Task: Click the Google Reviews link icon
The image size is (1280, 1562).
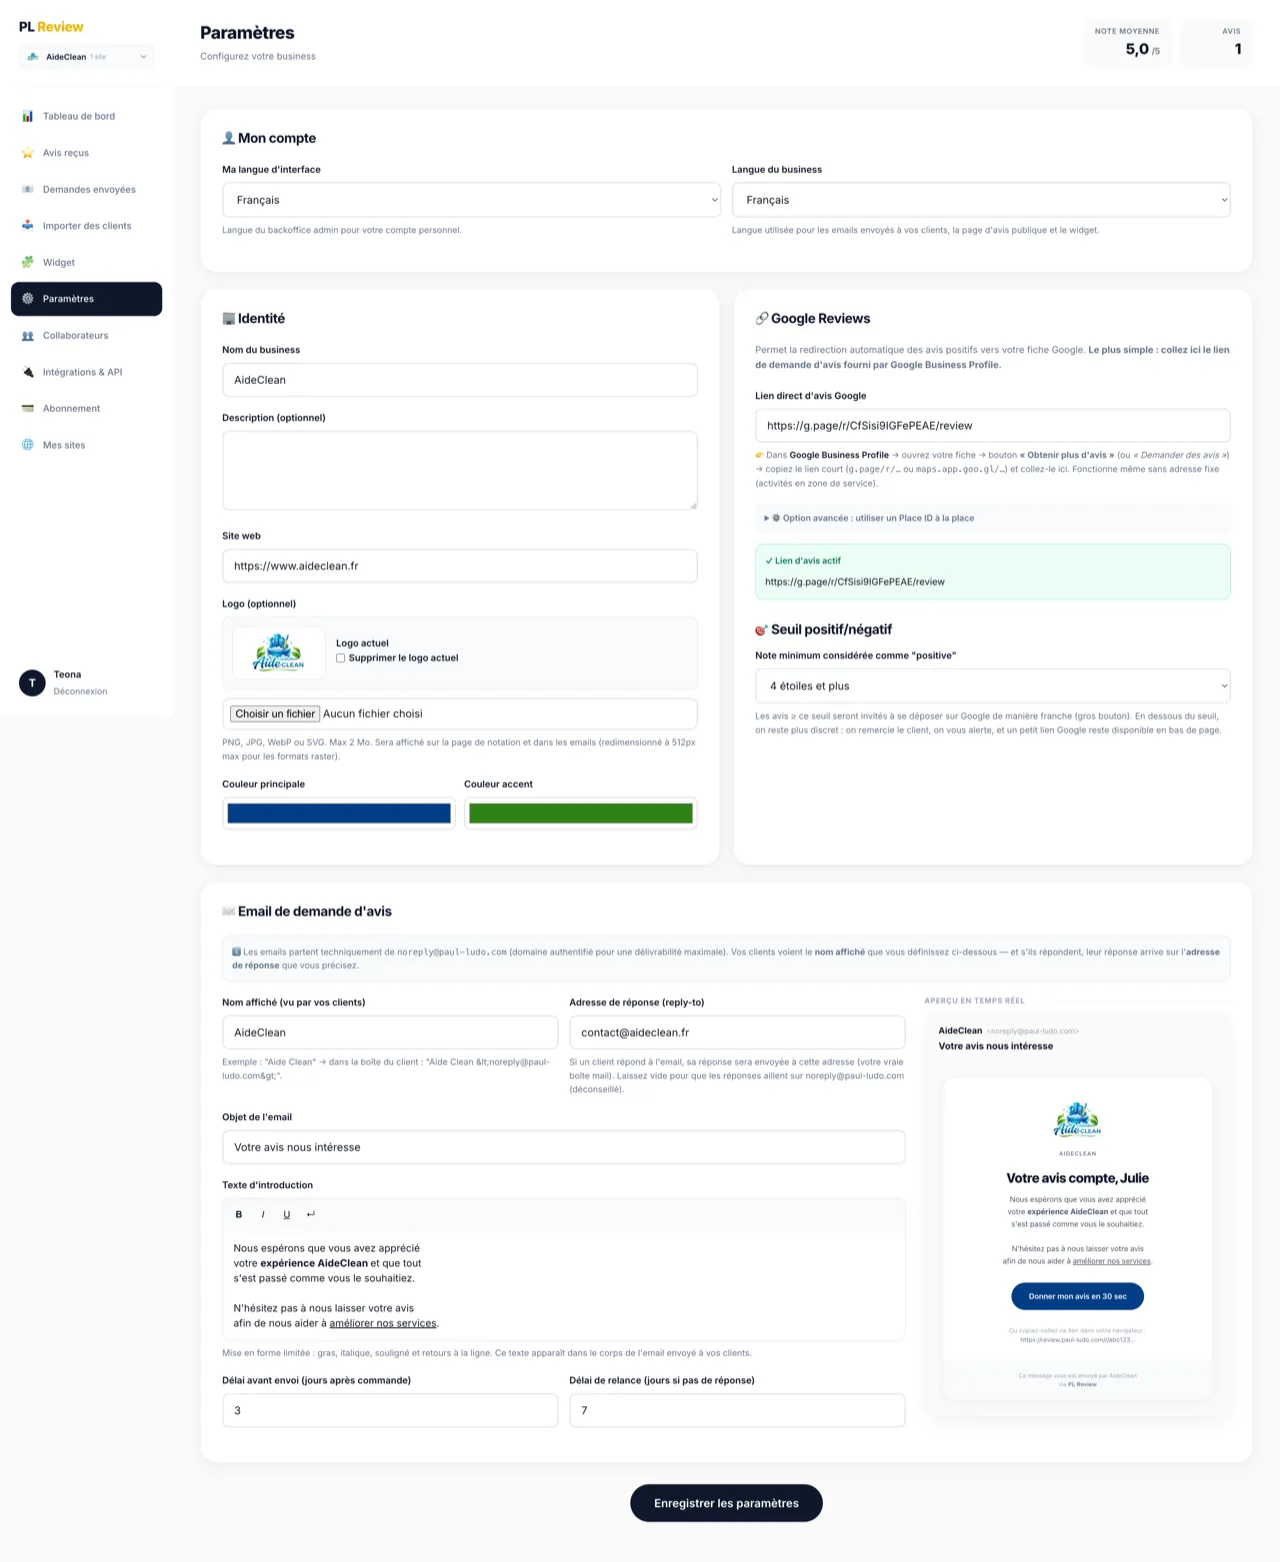Action: [762, 319]
